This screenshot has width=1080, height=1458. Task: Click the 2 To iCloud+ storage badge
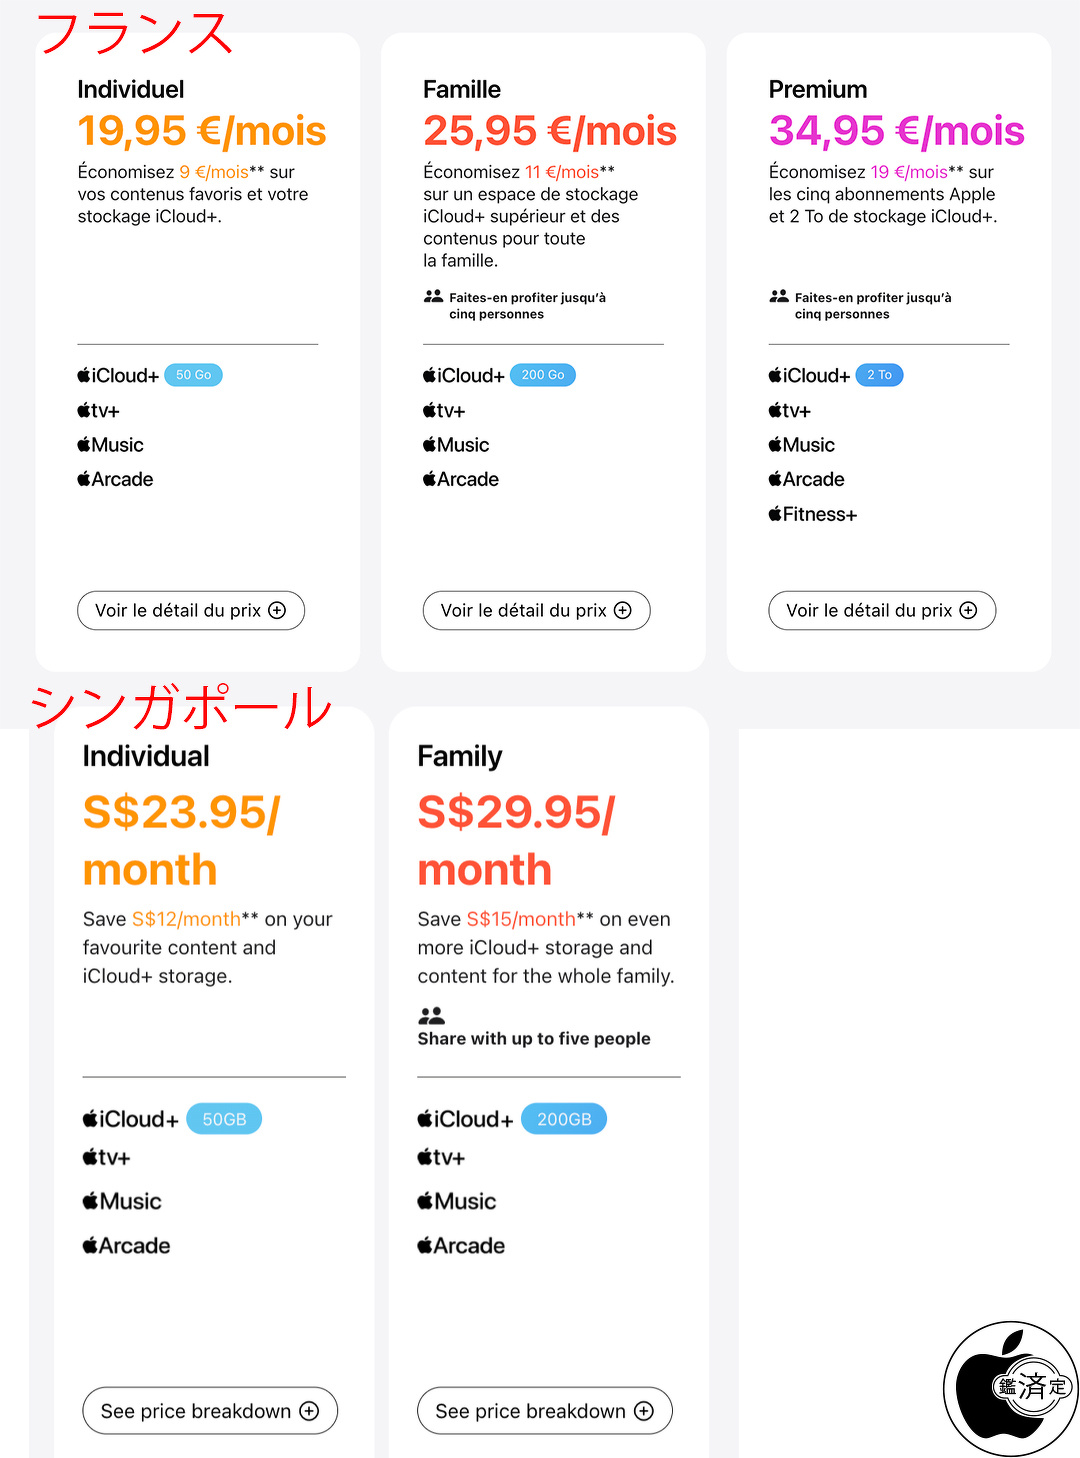879,375
